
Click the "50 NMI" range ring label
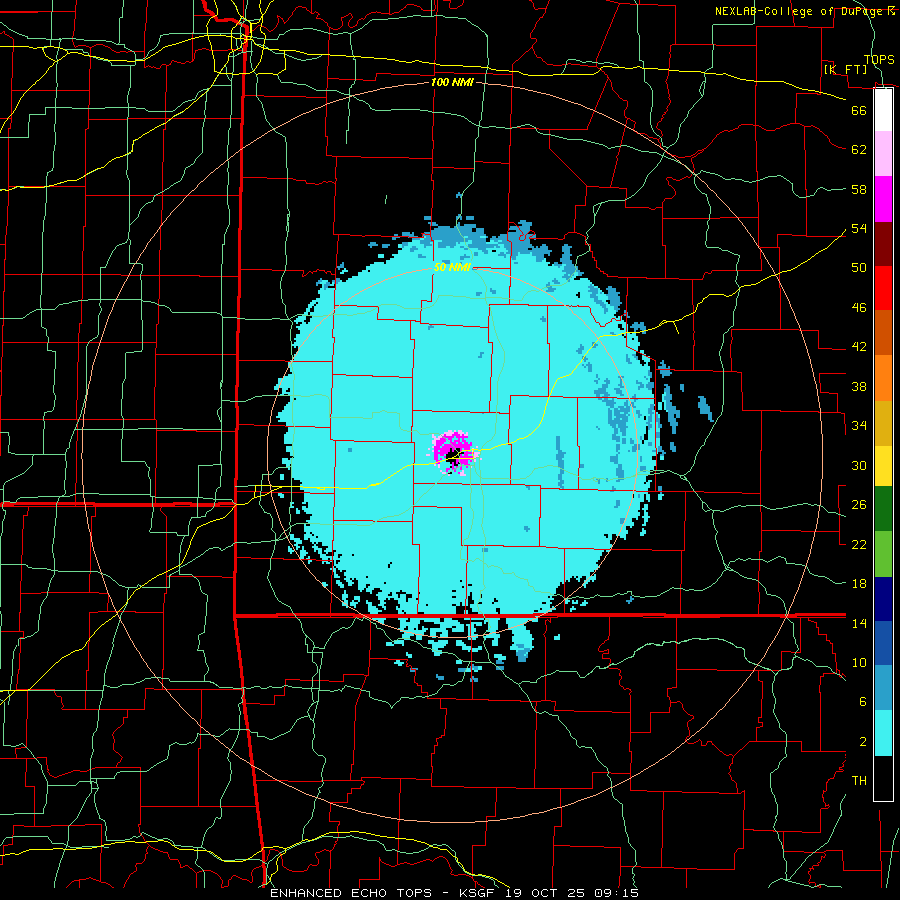click(x=452, y=267)
